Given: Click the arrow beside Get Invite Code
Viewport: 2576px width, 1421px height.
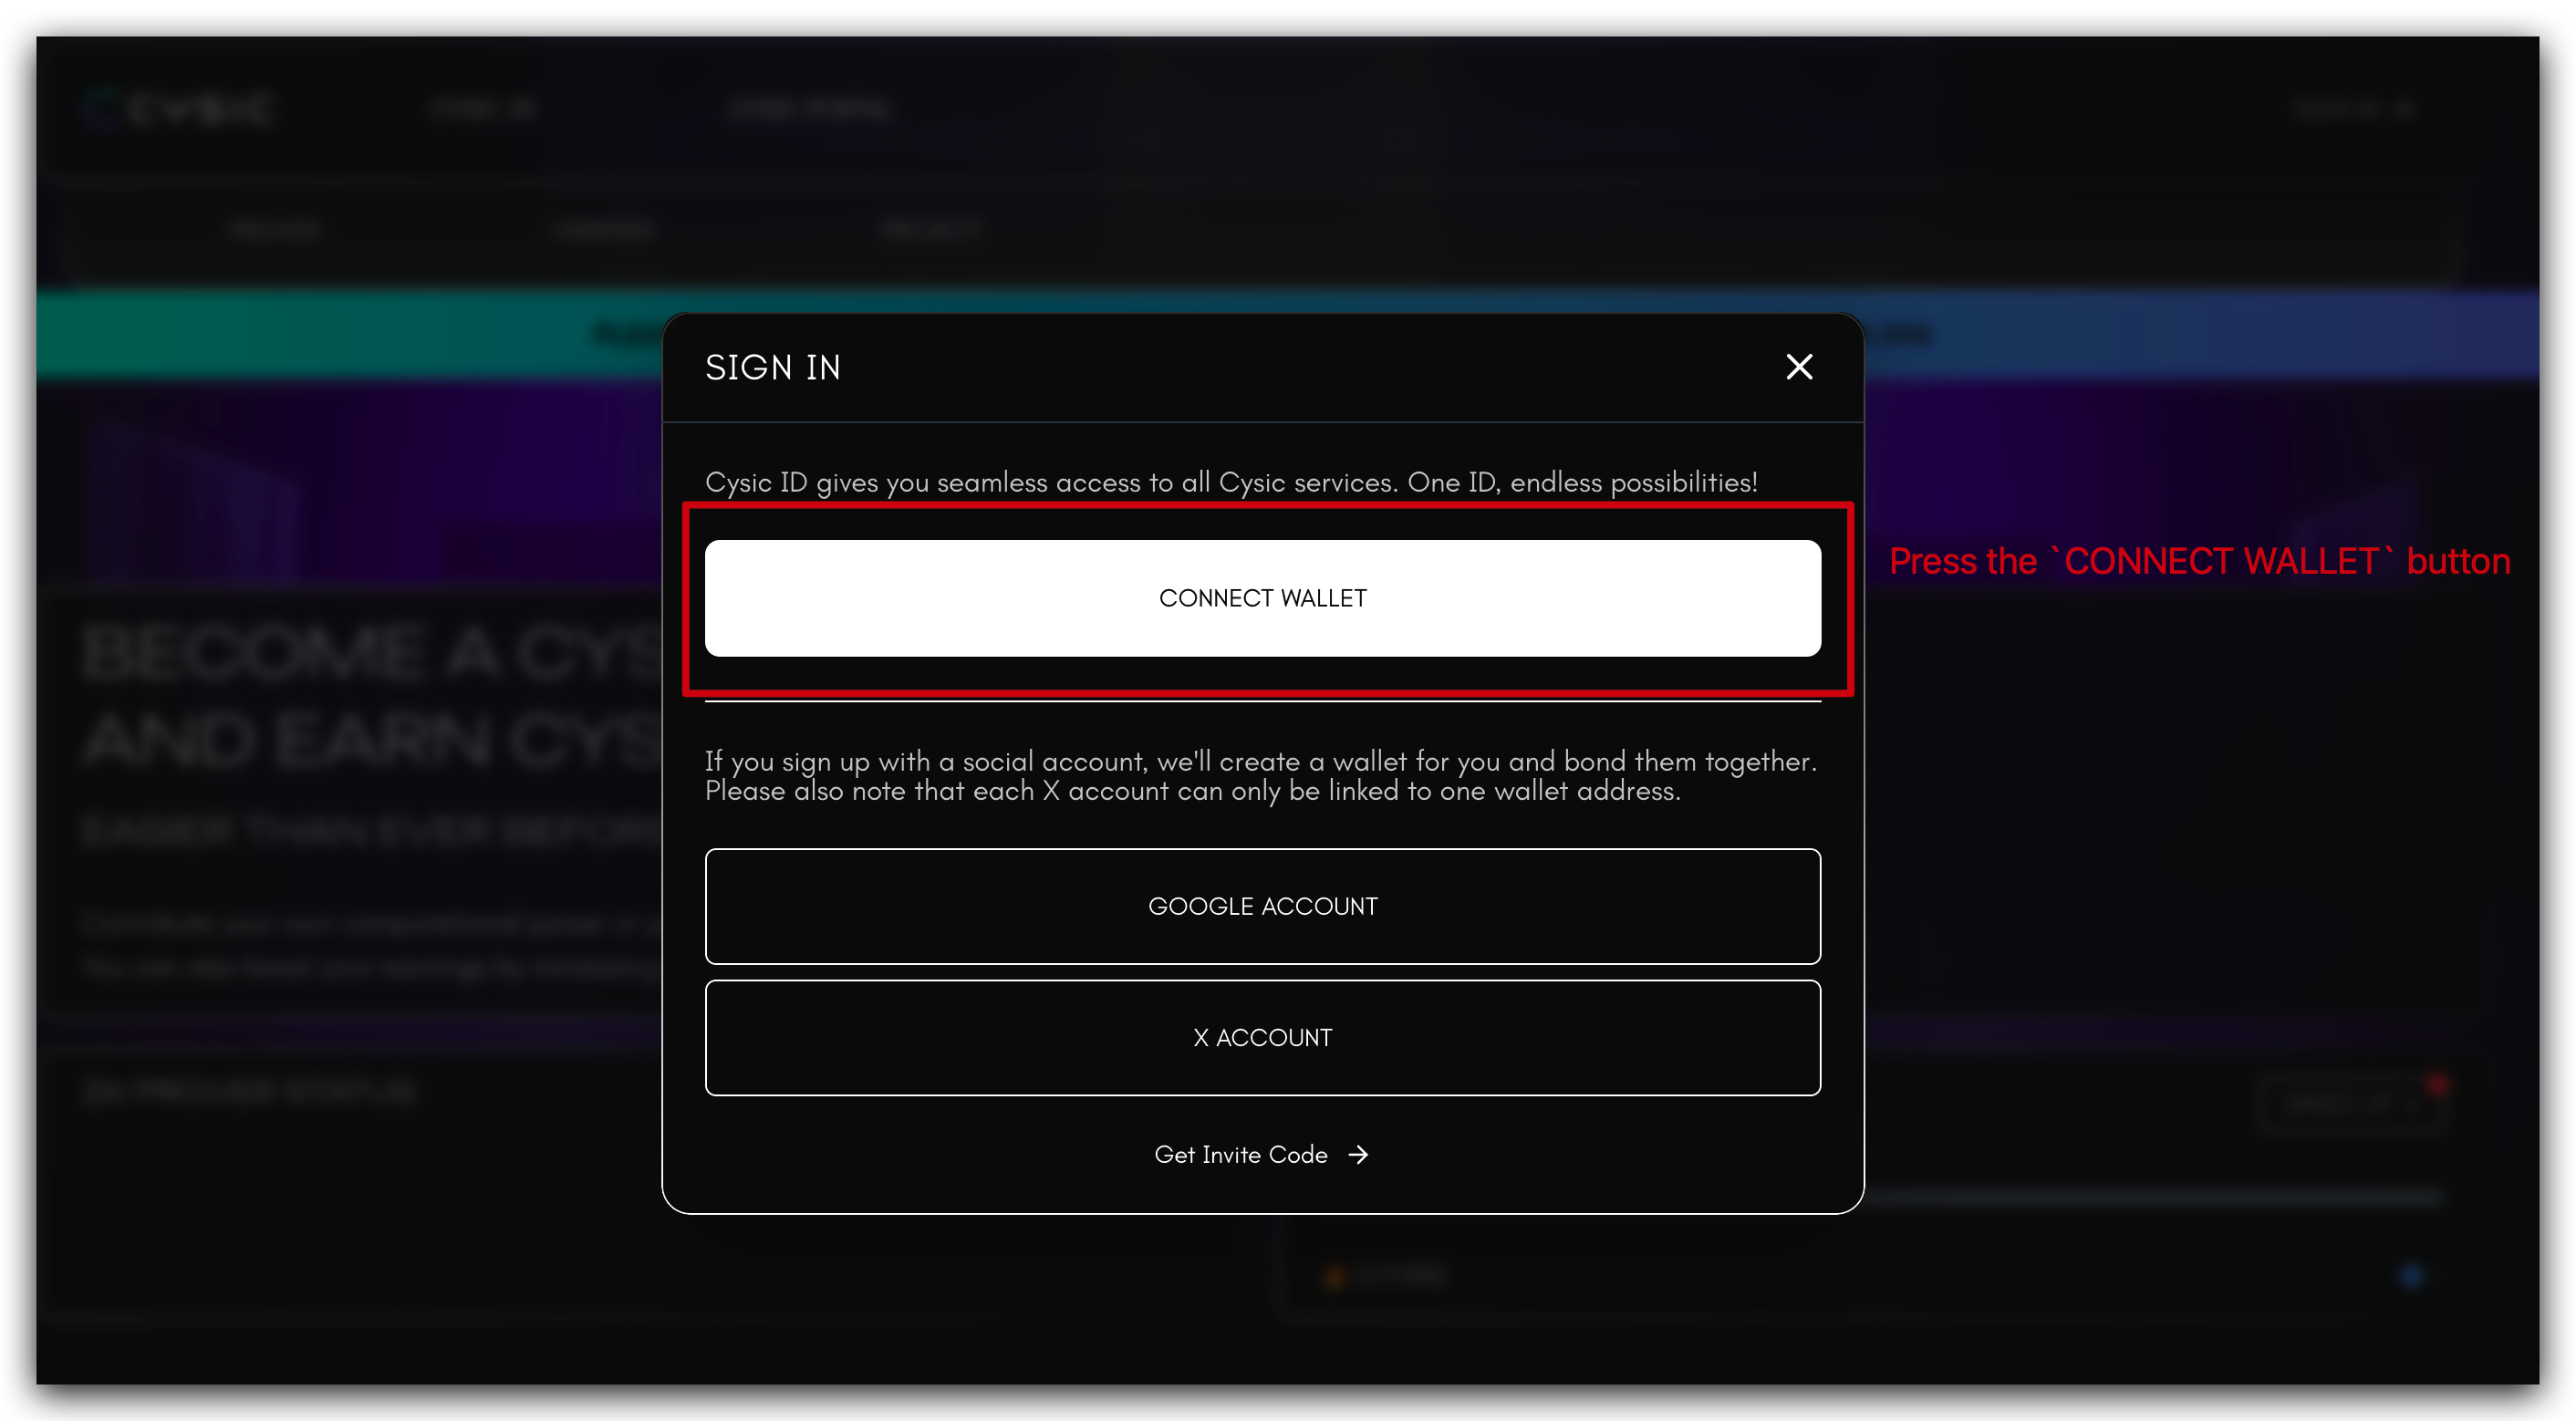Looking at the screenshot, I should tap(1358, 1154).
